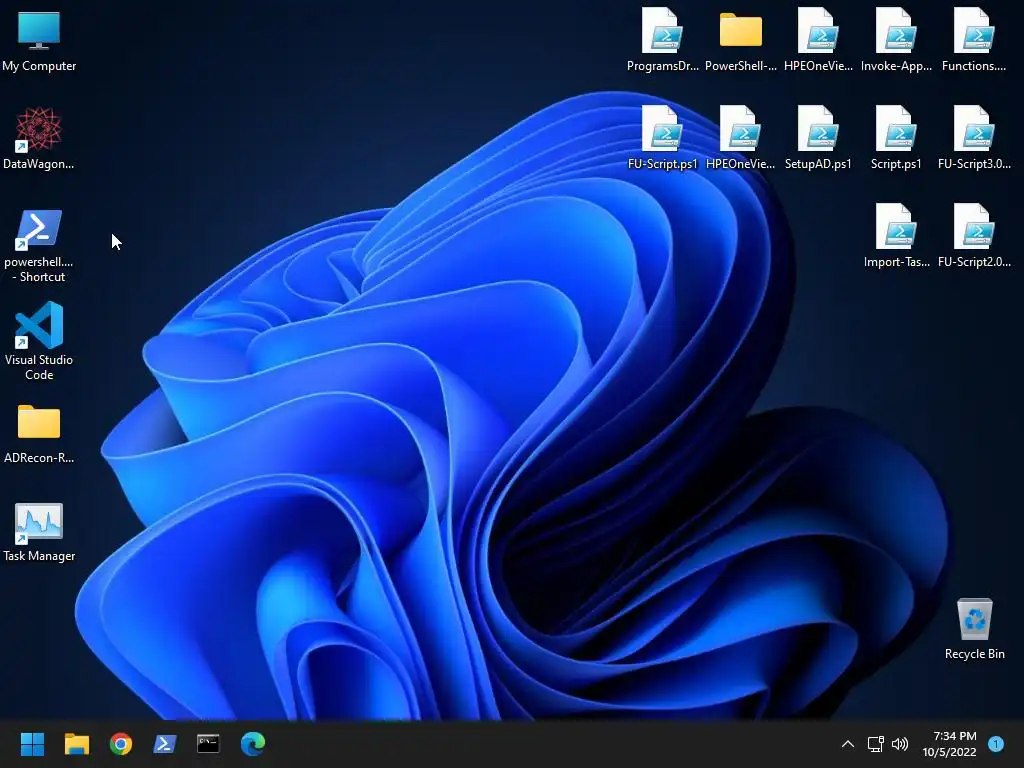The image size is (1024, 768).
Task: Open the clock showing 7:34 PM
Action: pos(949,744)
